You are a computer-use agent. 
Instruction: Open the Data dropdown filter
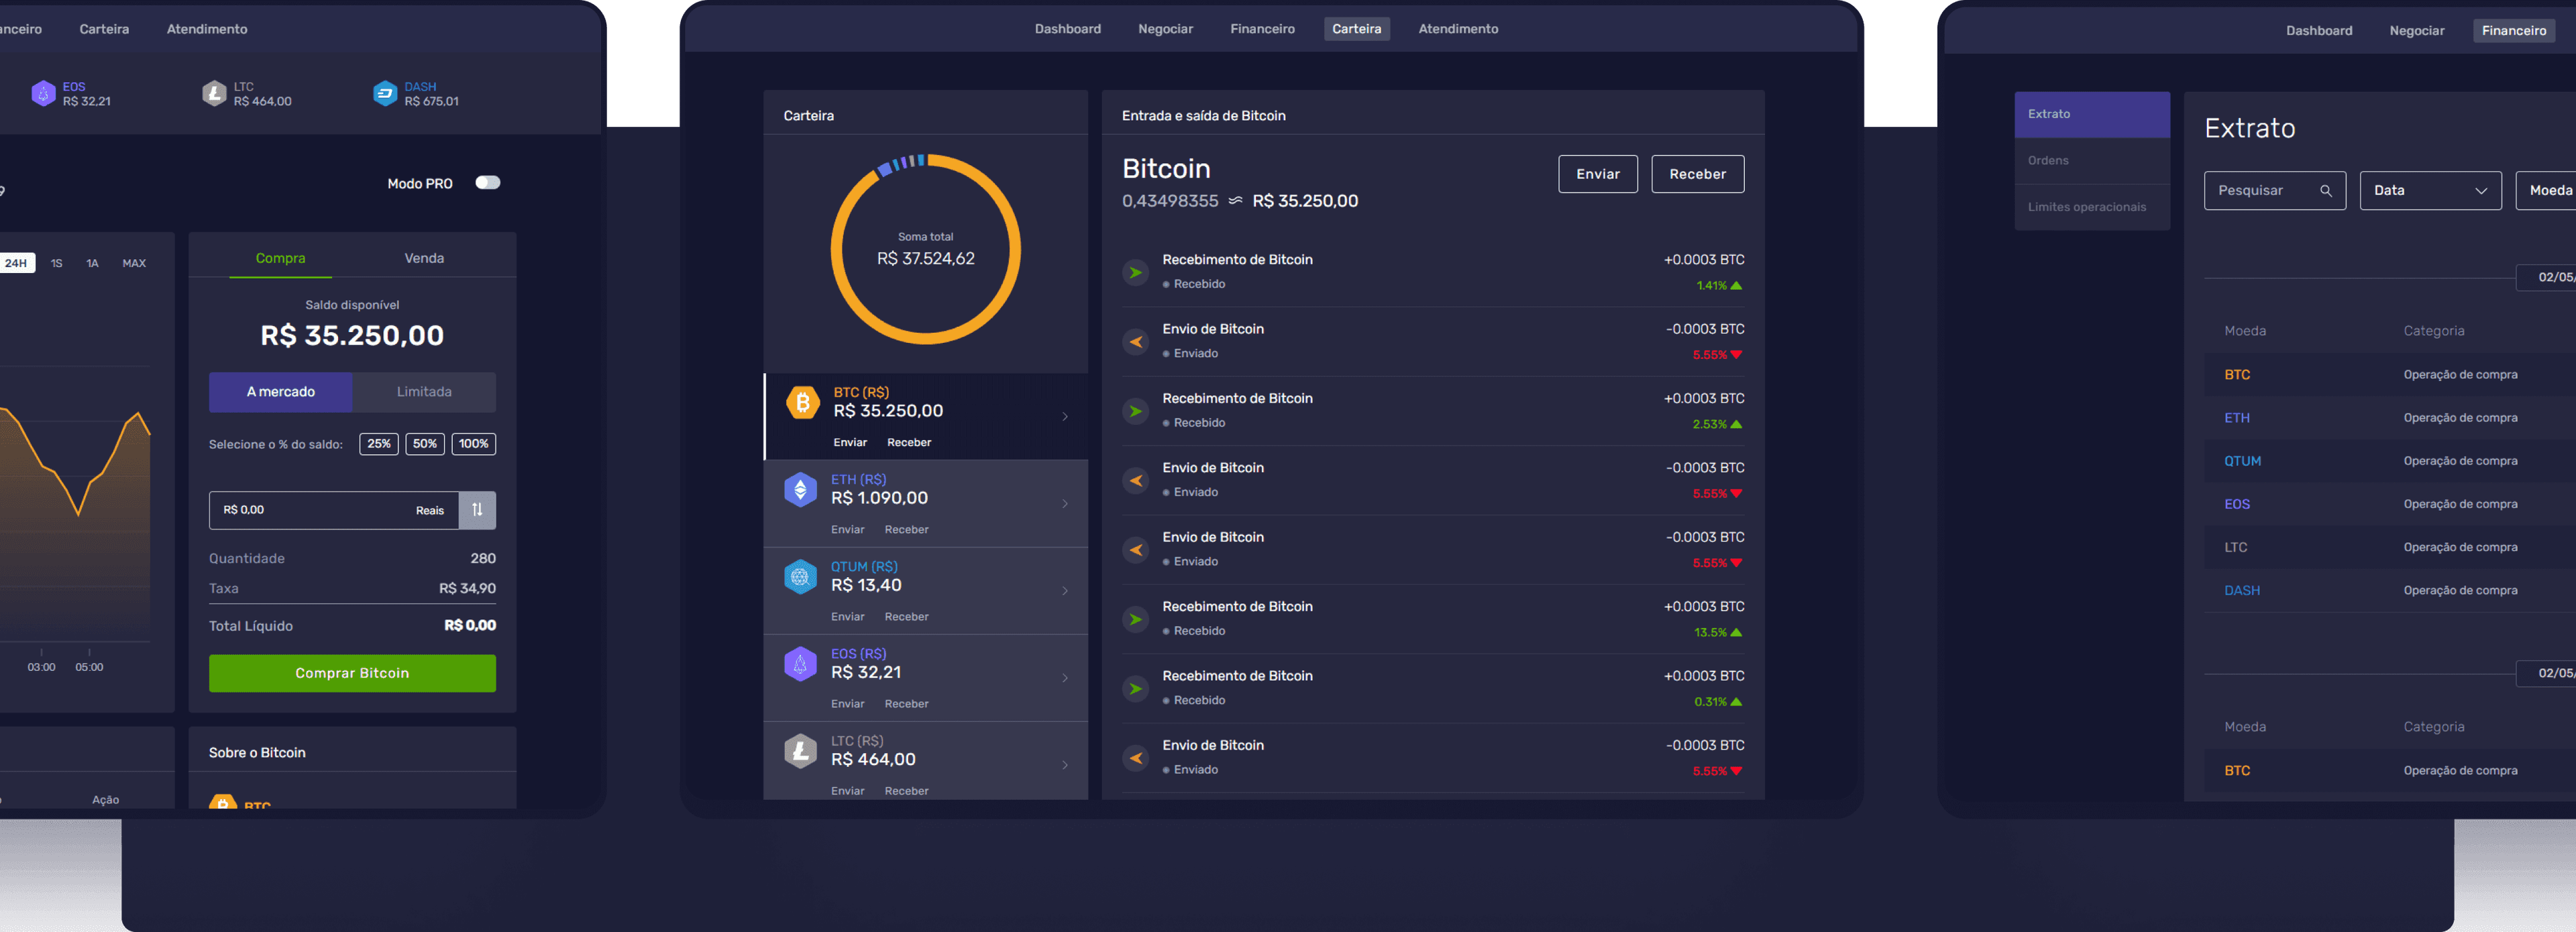coord(2430,191)
